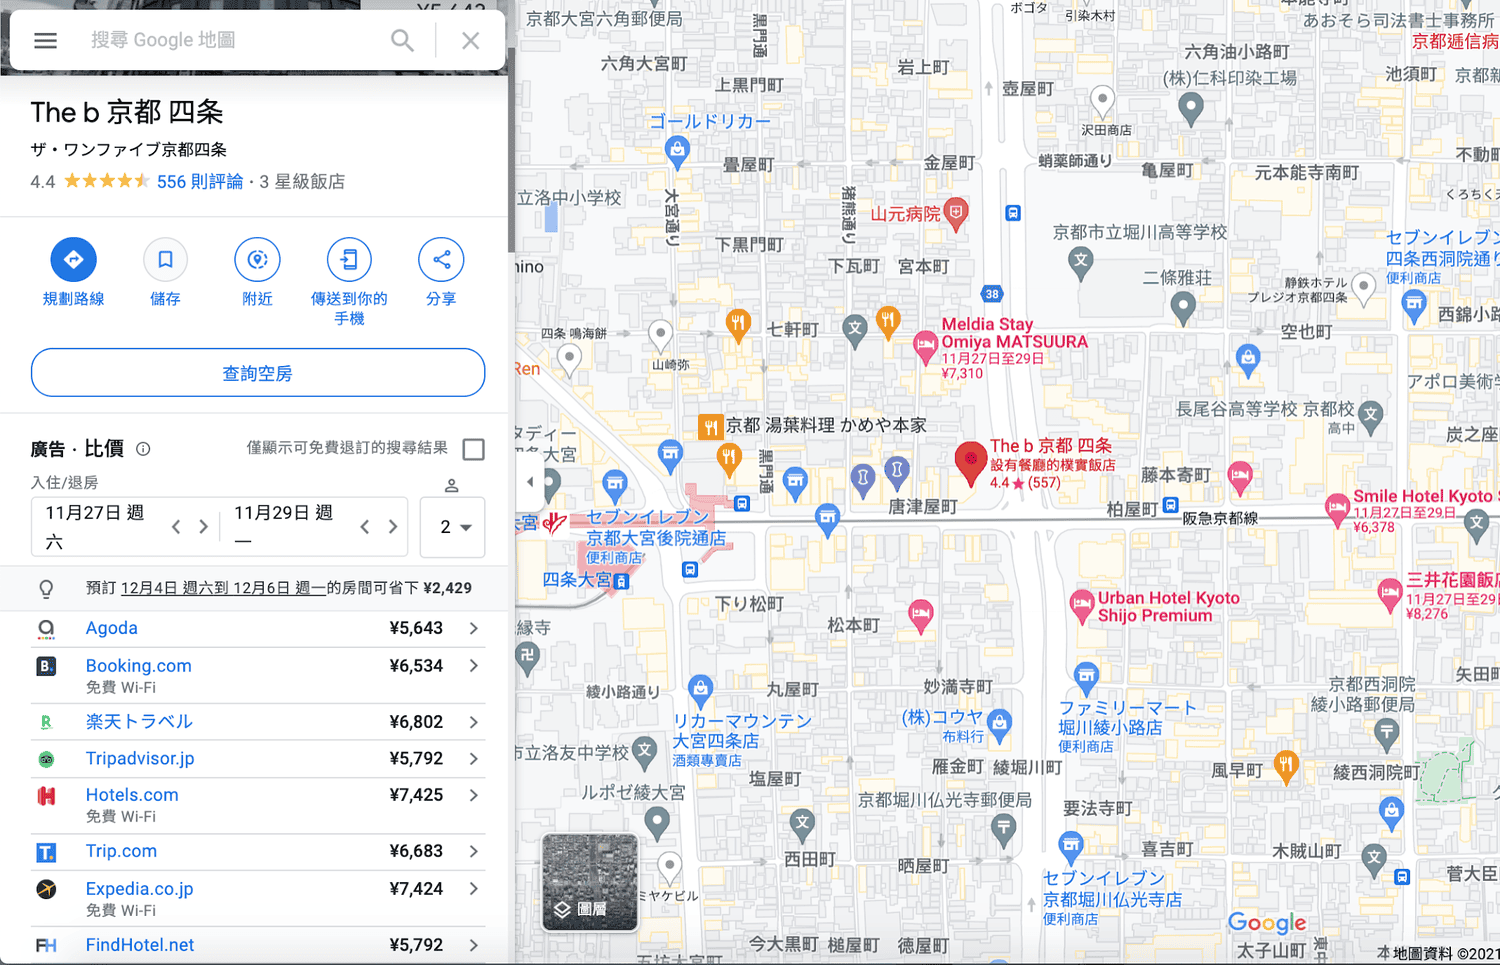Click the 京都堀川仏光寺郵便局 post office marker
1500x965 pixels.
pos(1004,828)
